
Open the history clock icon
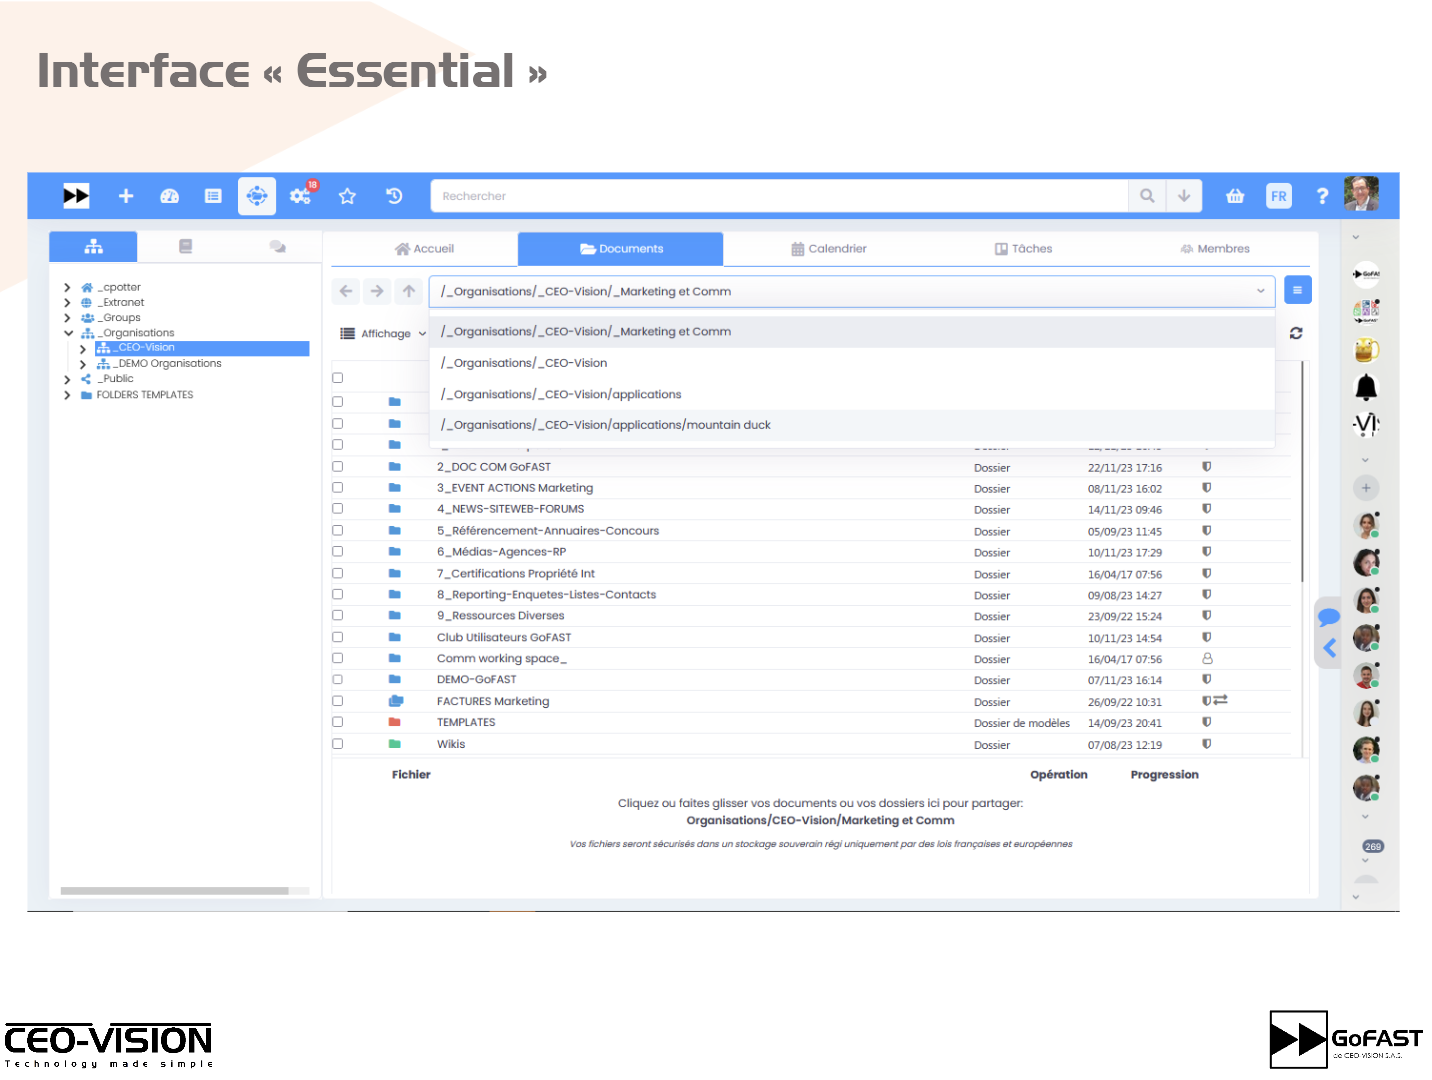pyautogui.click(x=394, y=196)
